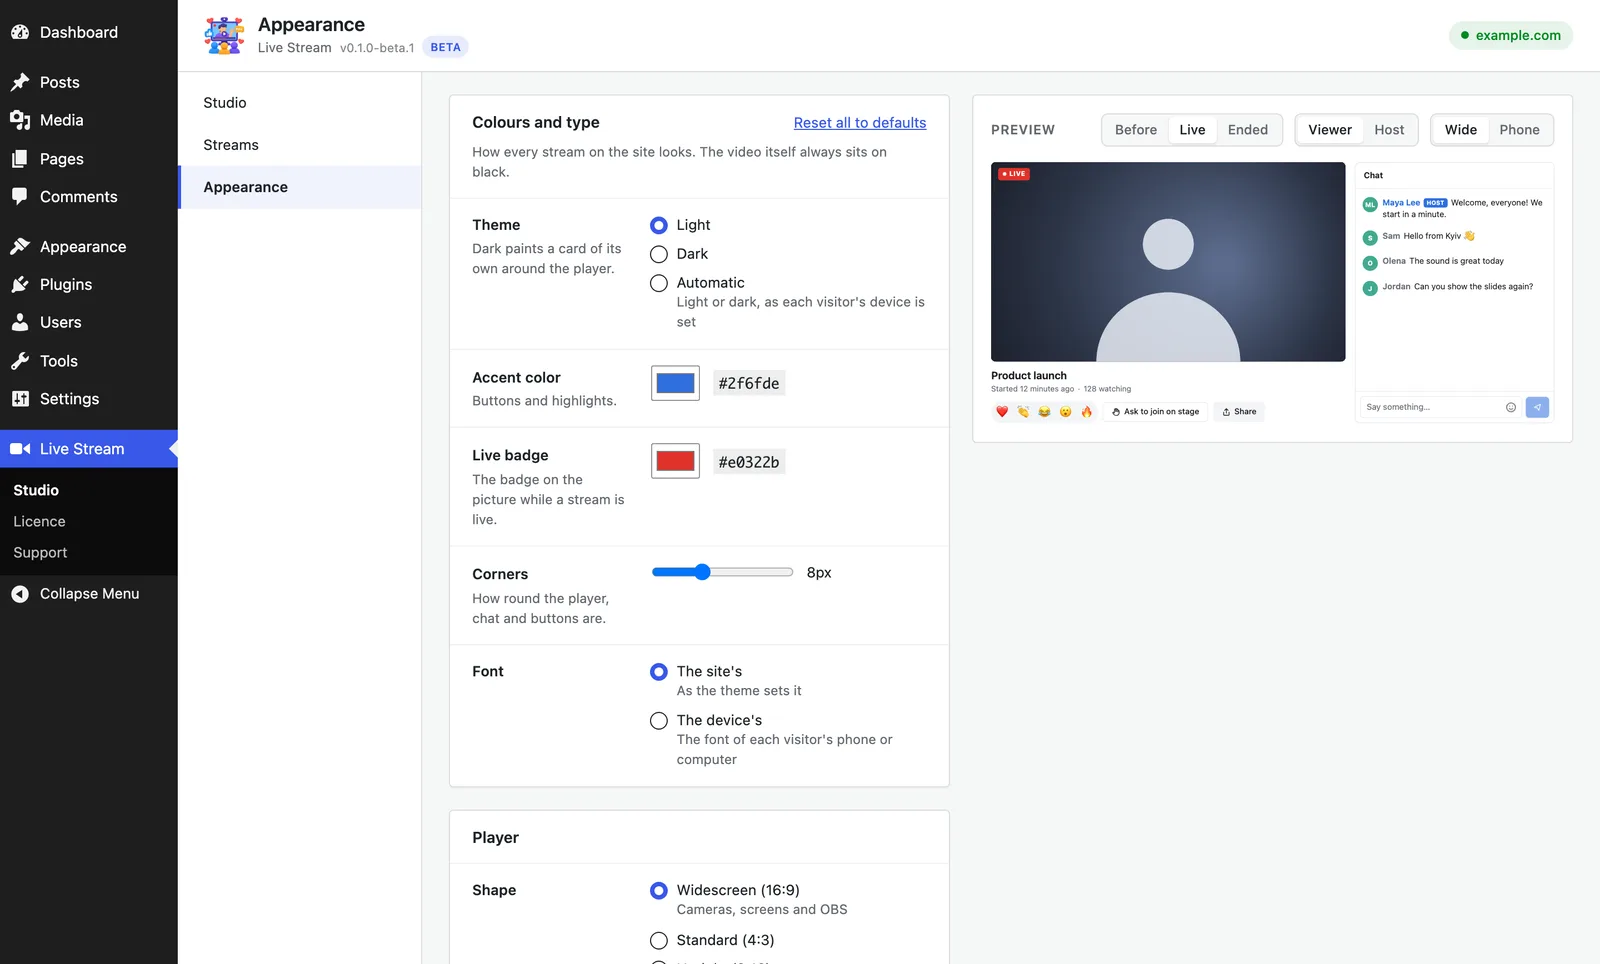1600x964 pixels.
Task: Open the Media icon in the sidebar
Action: (20, 120)
